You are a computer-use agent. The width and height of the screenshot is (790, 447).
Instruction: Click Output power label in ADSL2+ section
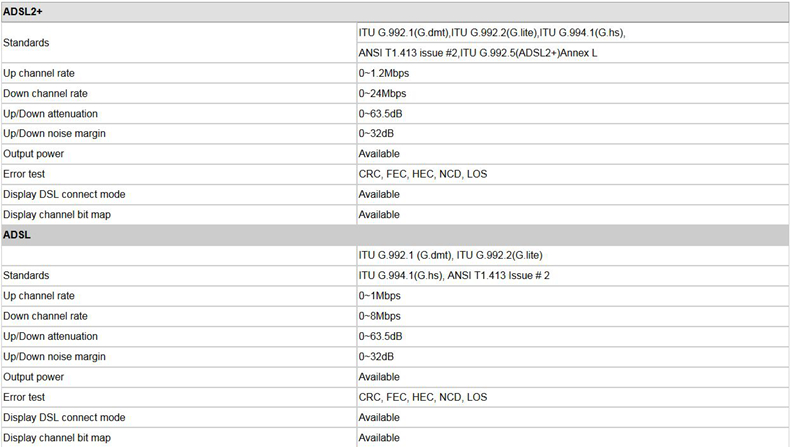tap(33, 154)
